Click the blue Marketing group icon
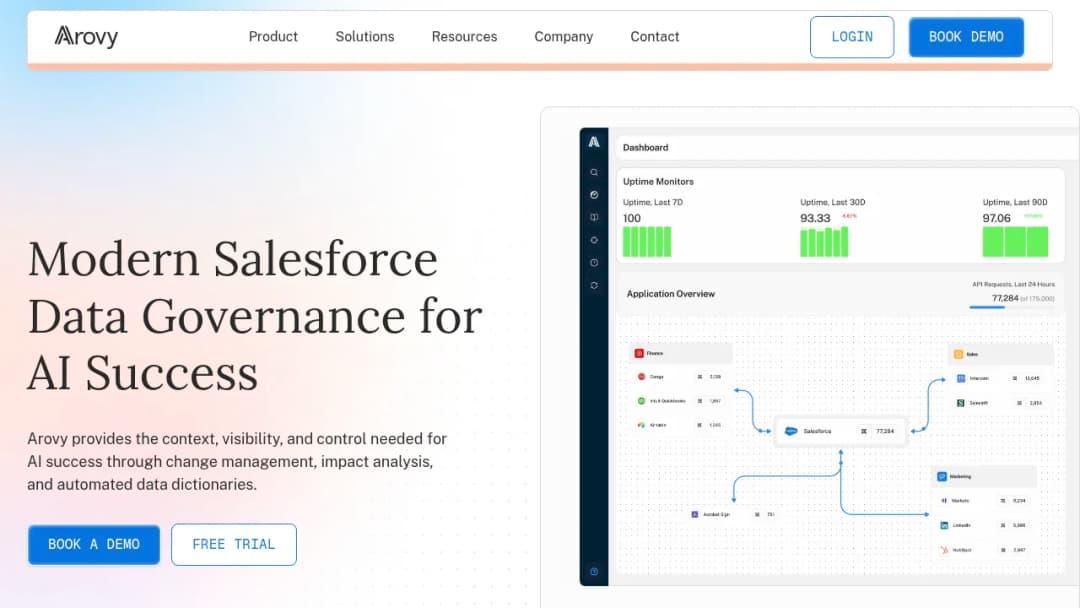Screen dimensions: 1080x608 click(x=942, y=476)
